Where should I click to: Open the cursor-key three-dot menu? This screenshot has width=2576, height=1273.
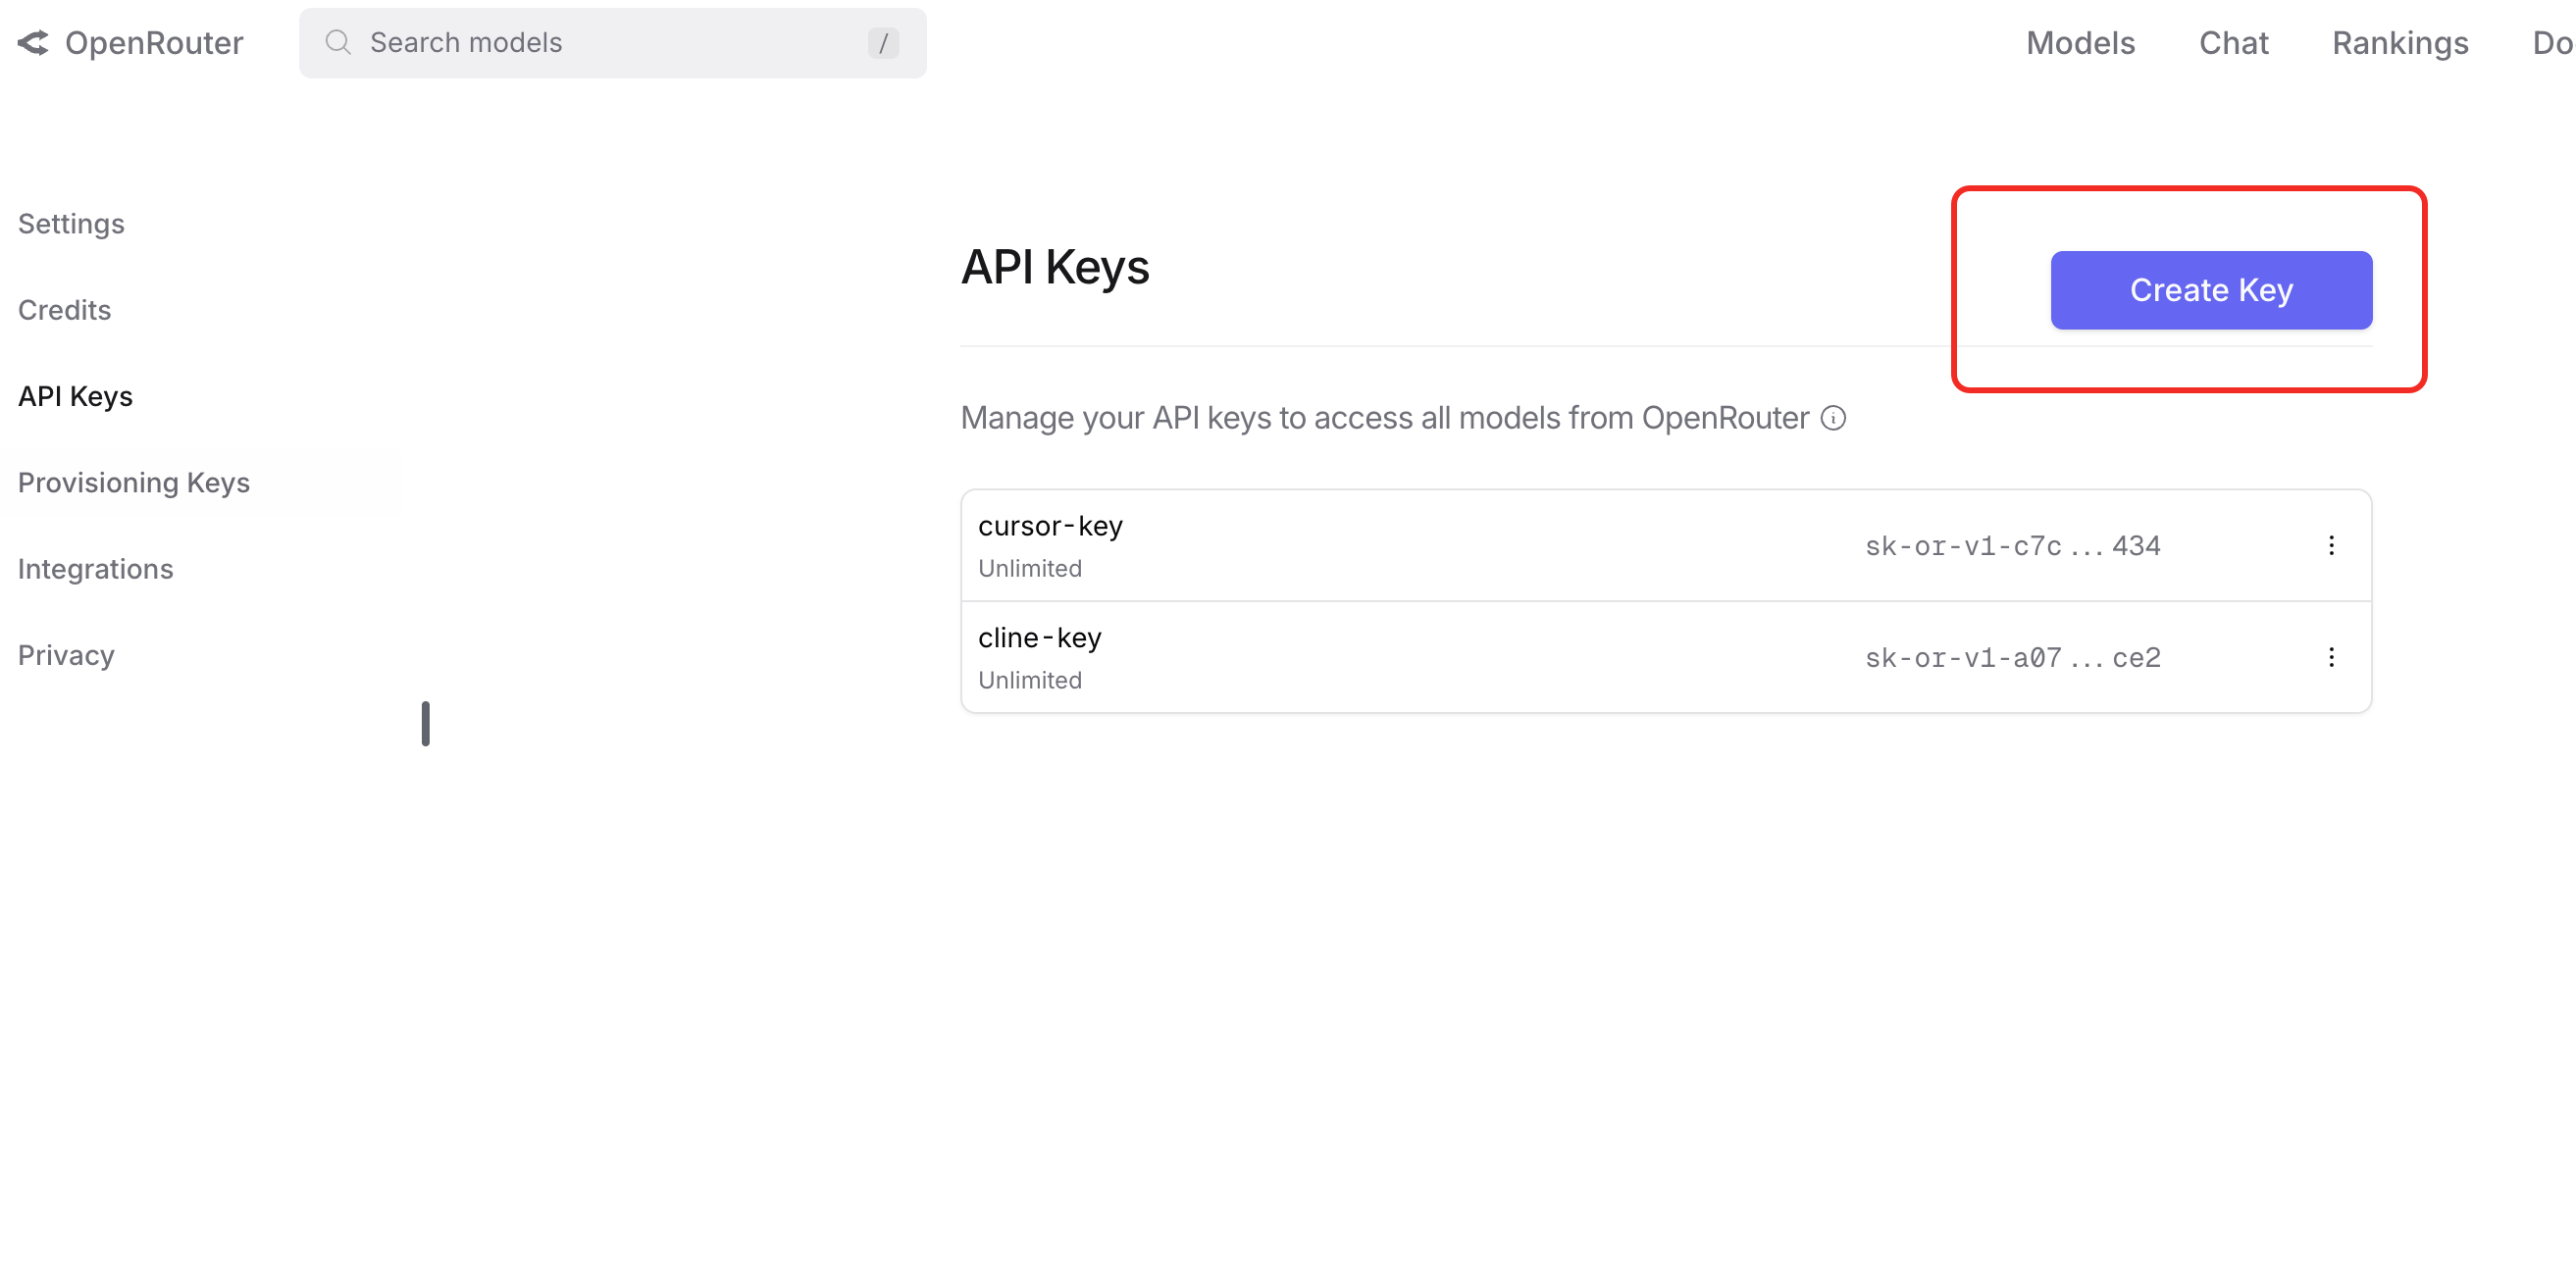2331,545
